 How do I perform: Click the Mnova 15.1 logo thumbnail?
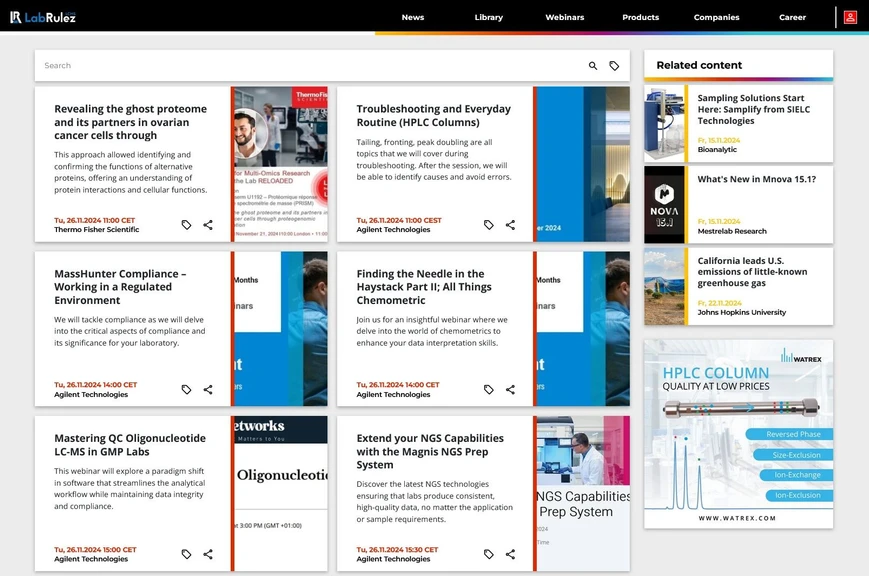click(x=664, y=205)
